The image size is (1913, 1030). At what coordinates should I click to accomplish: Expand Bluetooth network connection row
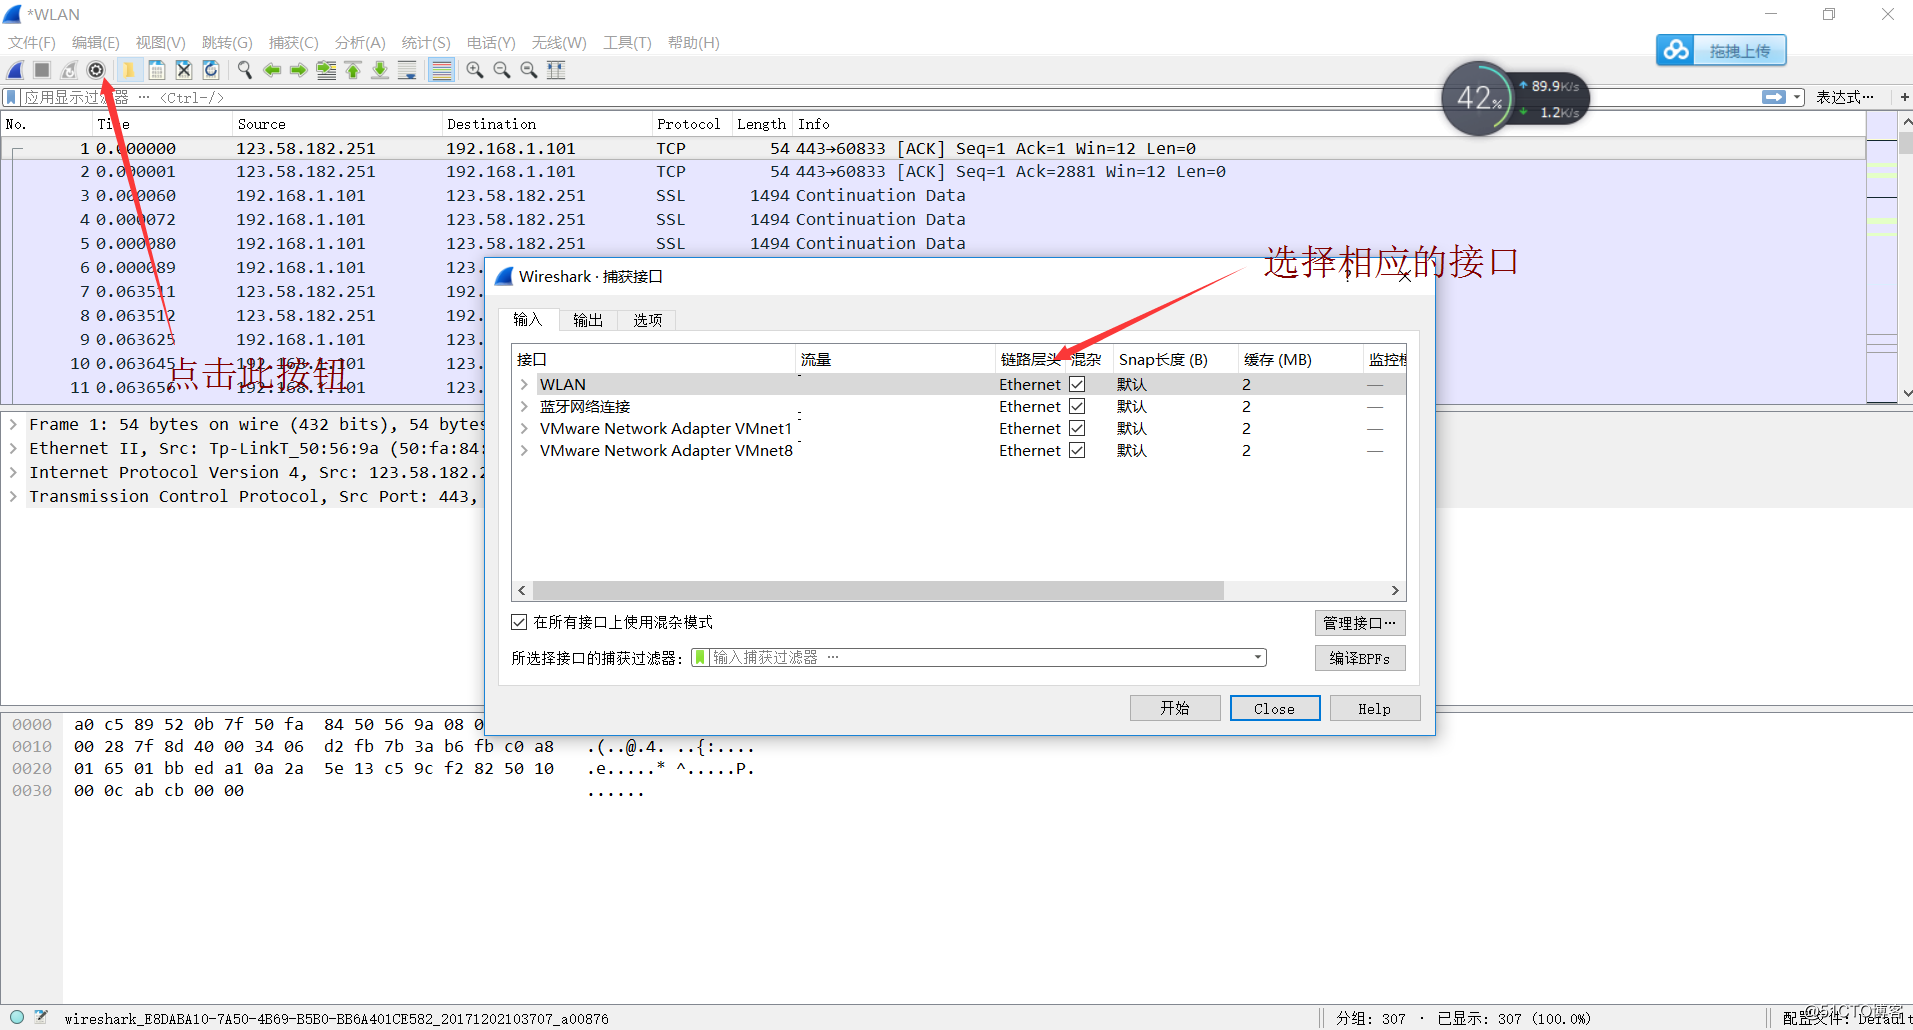524,406
